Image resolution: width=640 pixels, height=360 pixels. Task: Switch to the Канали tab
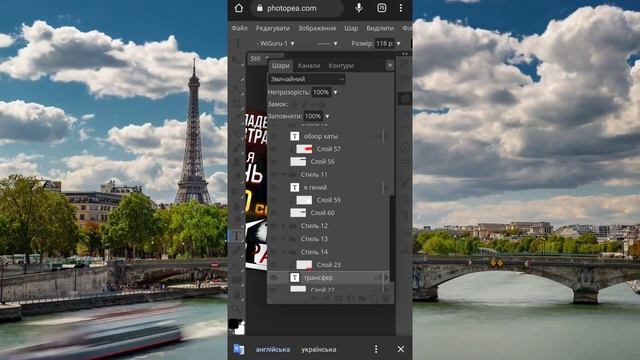pos(309,66)
